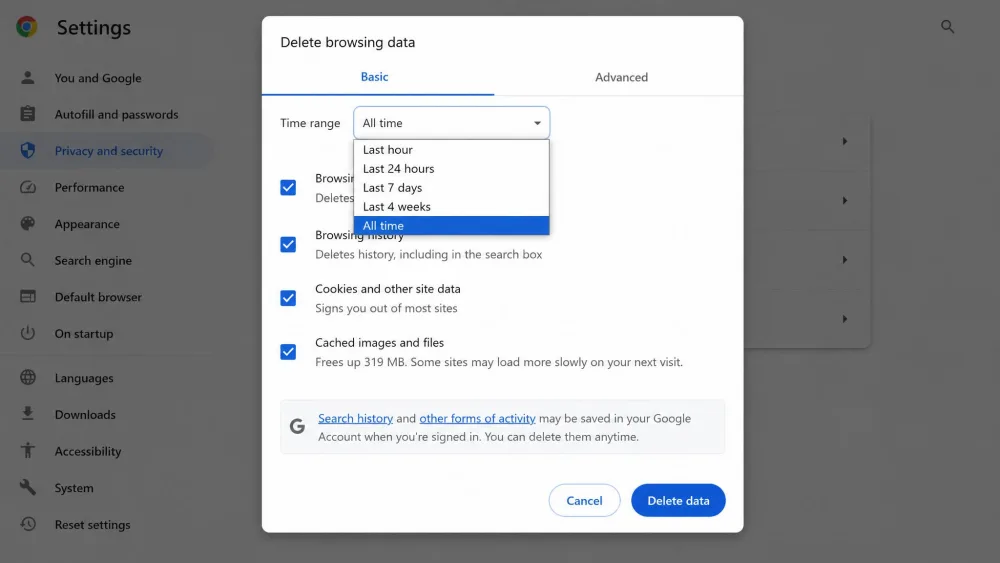Open Reset settings page
Screen dimensions: 1000x563
coord(92,524)
